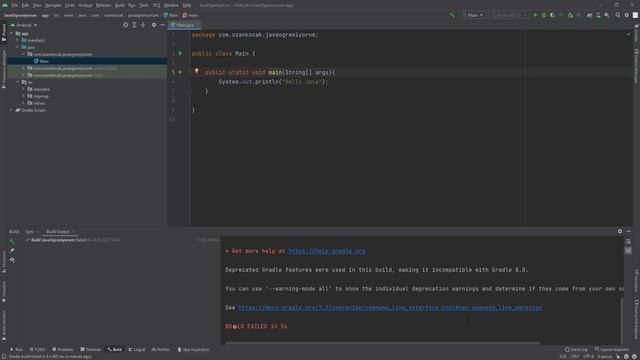Screen dimensions: 640x360
Task: Select the Main.java editor tab
Action: coord(184,25)
